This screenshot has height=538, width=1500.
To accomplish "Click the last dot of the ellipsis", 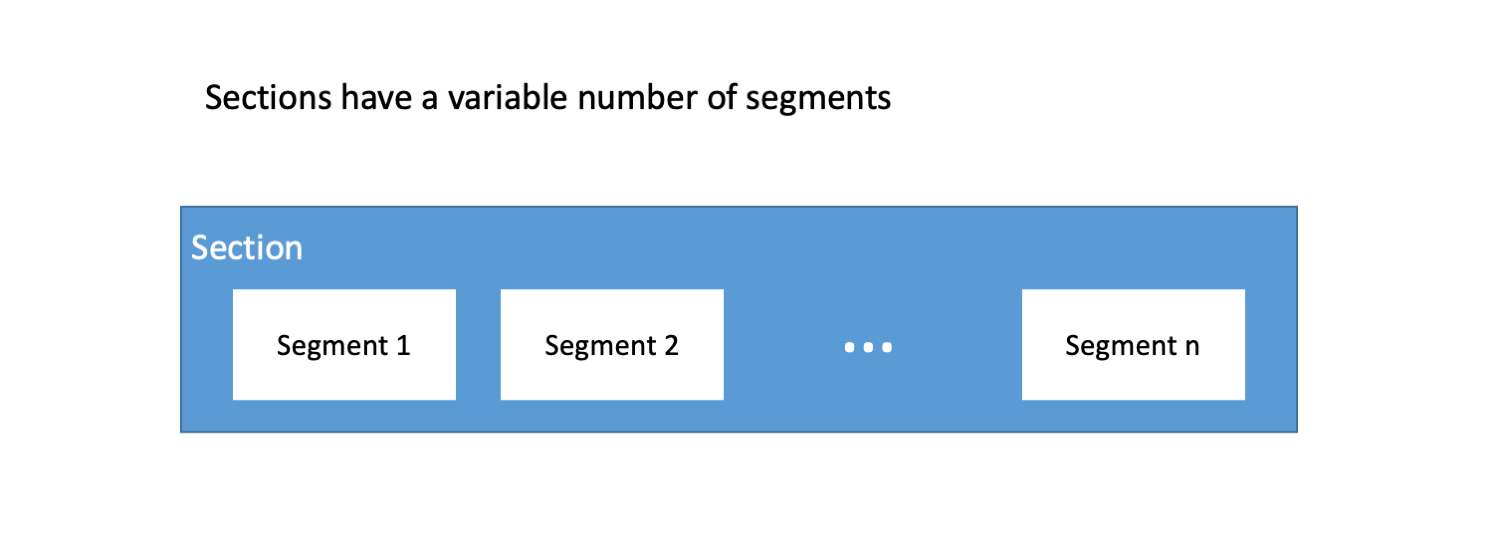I will 886,348.
